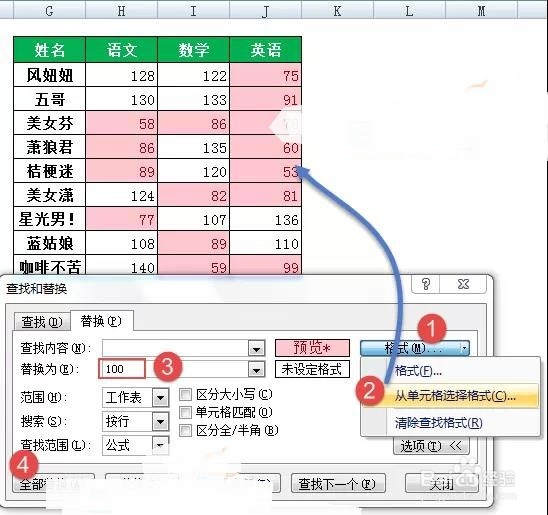The width and height of the screenshot is (548, 515).
Task: Click the pink 预览* format preview box
Action: click(312, 348)
